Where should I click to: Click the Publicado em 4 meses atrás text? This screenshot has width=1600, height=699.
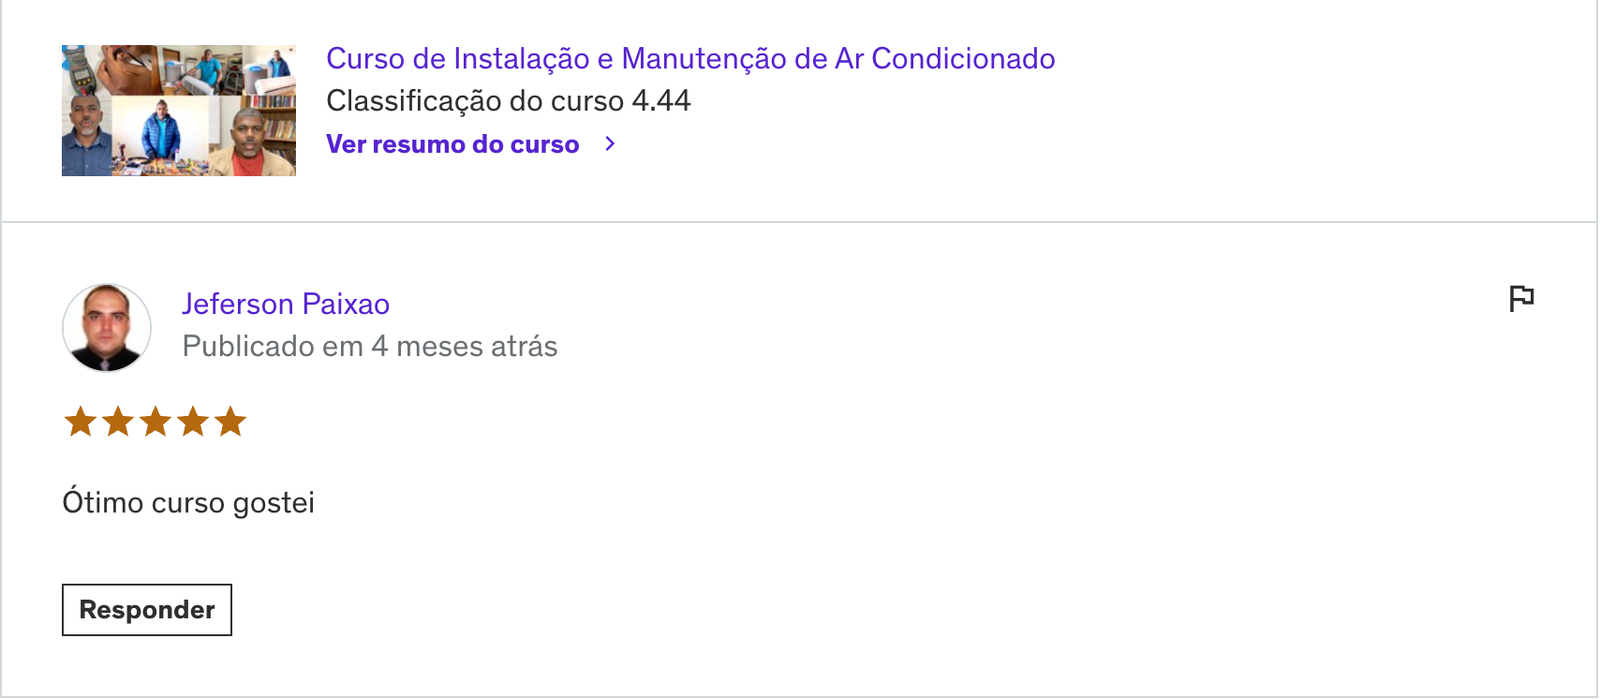370,346
